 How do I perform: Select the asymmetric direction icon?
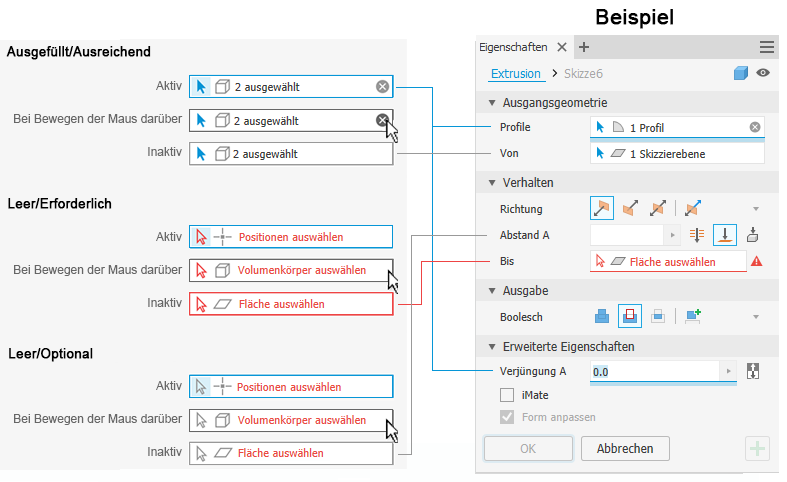[693, 209]
